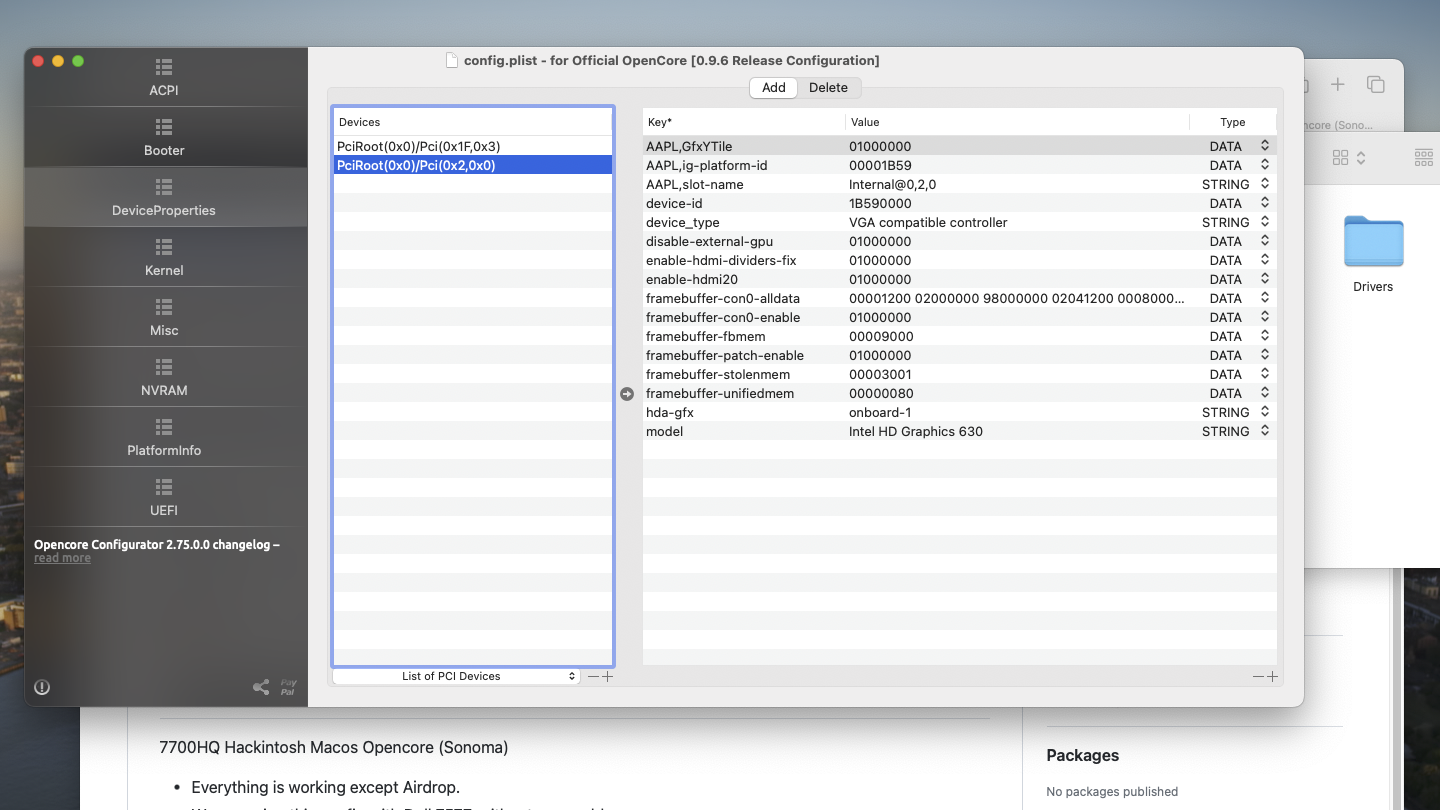Open the ACPI section in sidebar
The height and width of the screenshot is (810, 1440).
click(x=164, y=77)
